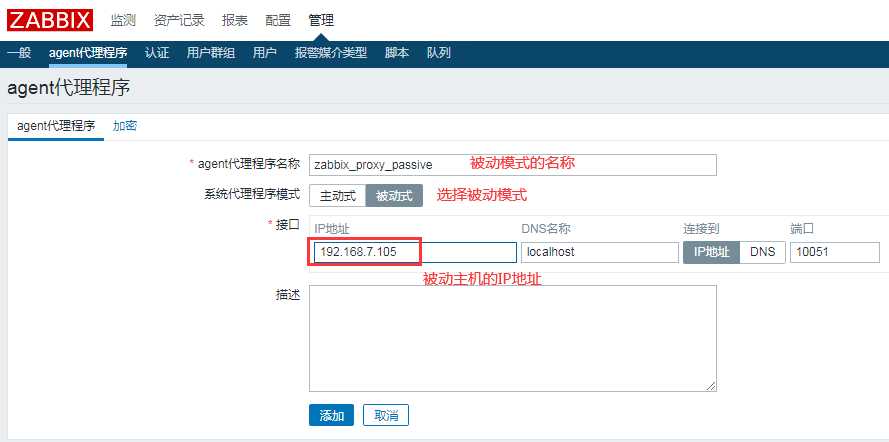The width and height of the screenshot is (889, 442).
Task: Click the DNS名称 field containing localhost
Action: pos(599,252)
